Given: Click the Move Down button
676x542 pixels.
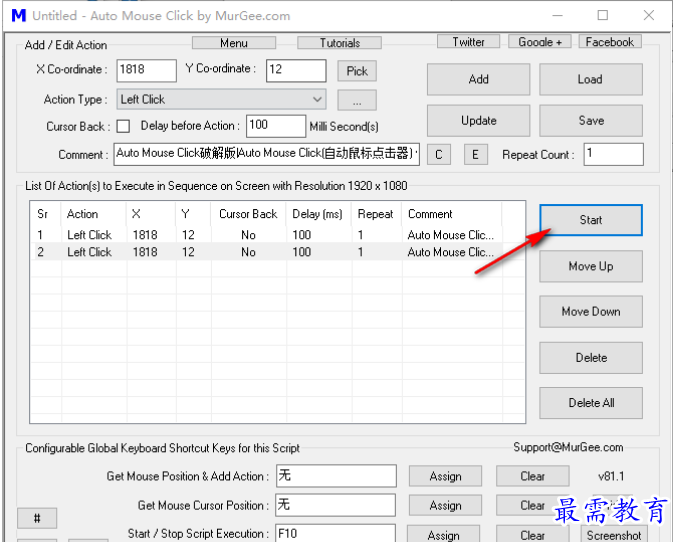Looking at the screenshot, I should (x=591, y=312).
